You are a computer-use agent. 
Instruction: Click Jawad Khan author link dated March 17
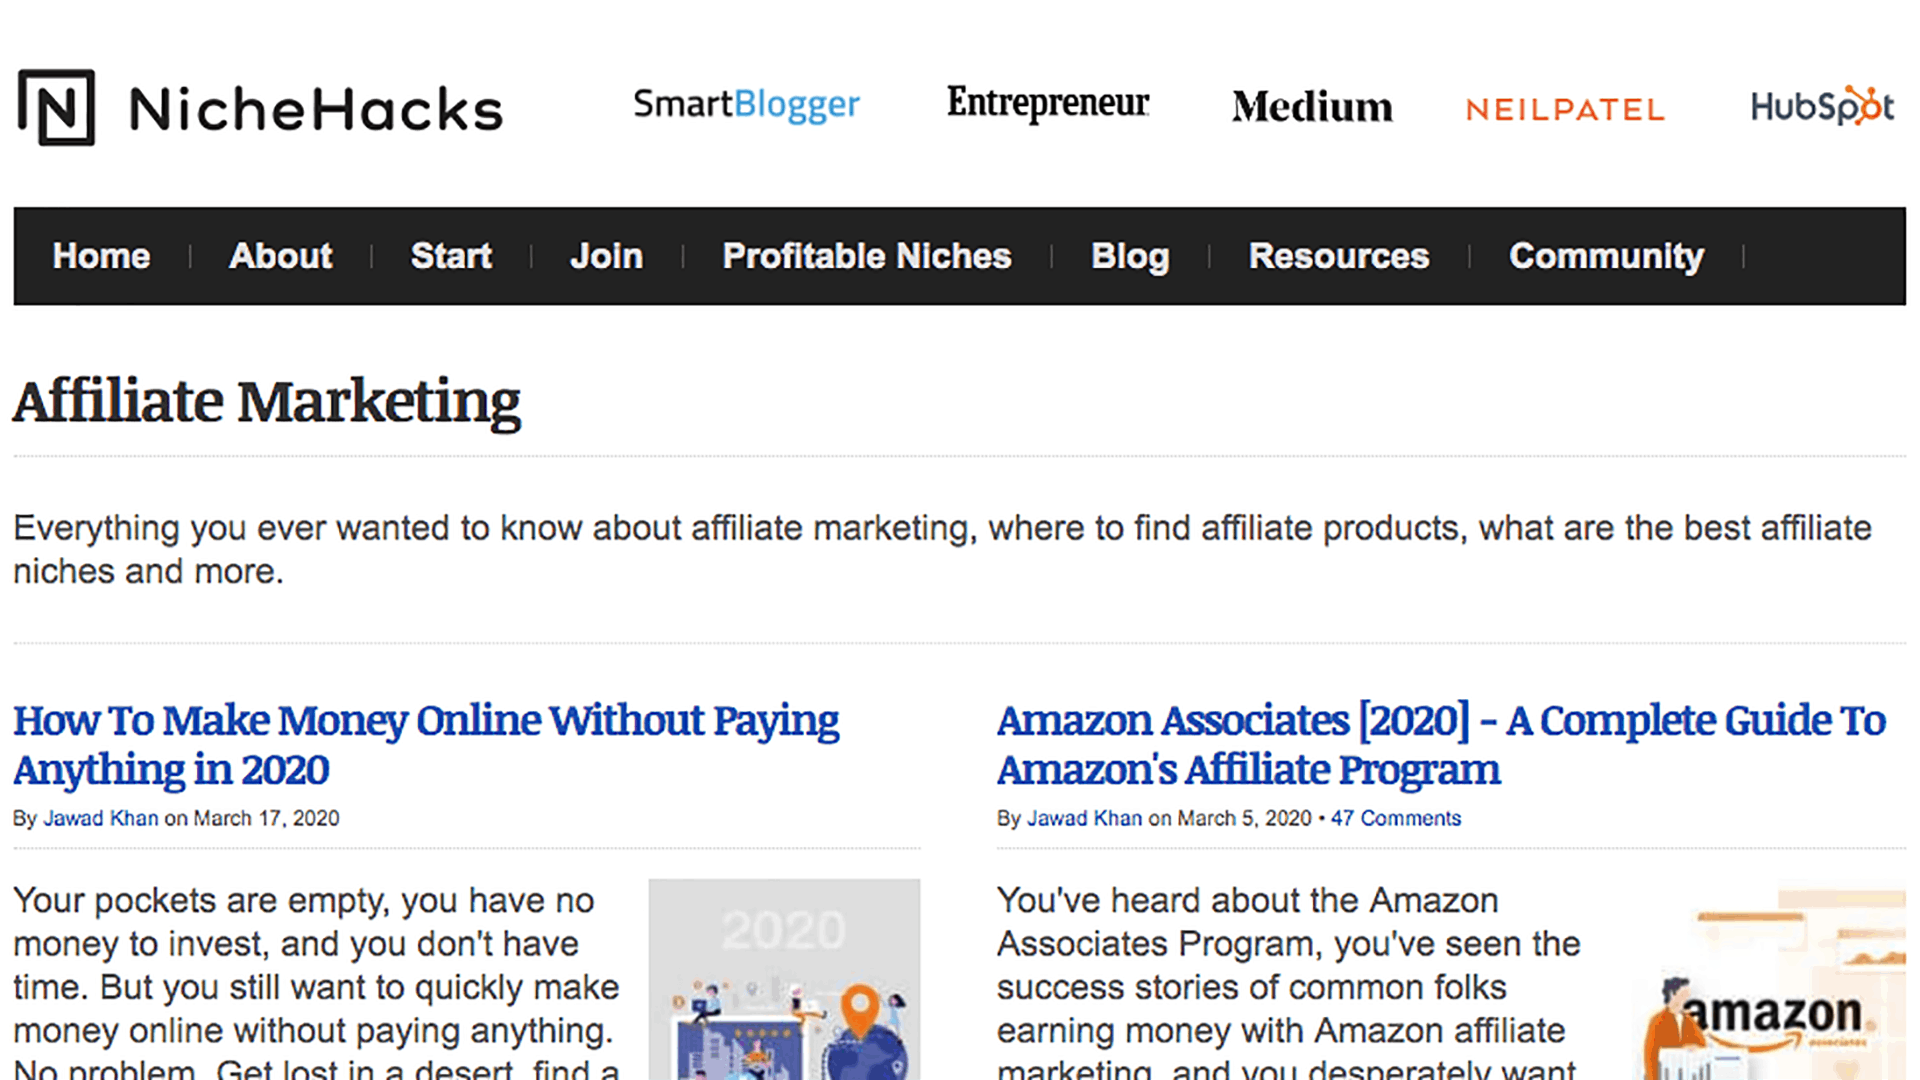point(101,818)
